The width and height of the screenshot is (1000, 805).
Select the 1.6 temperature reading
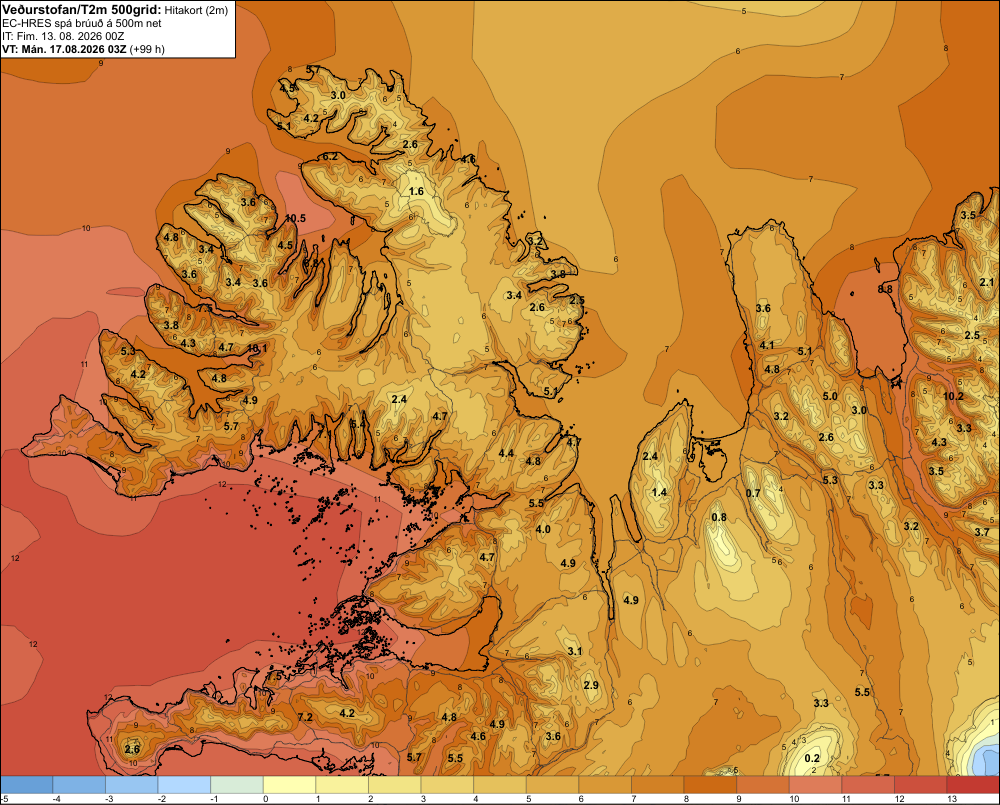coord(416,191)
